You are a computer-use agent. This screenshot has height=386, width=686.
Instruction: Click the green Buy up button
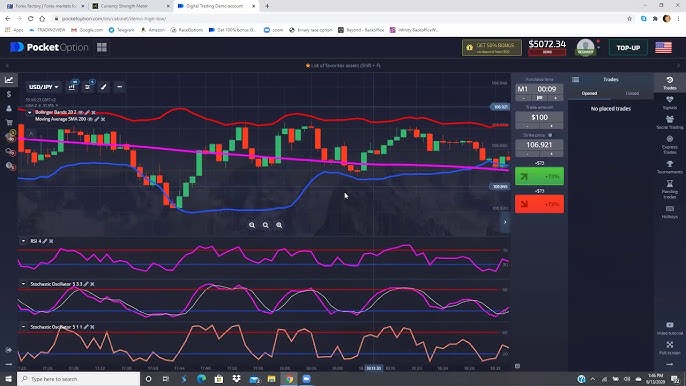539,176
